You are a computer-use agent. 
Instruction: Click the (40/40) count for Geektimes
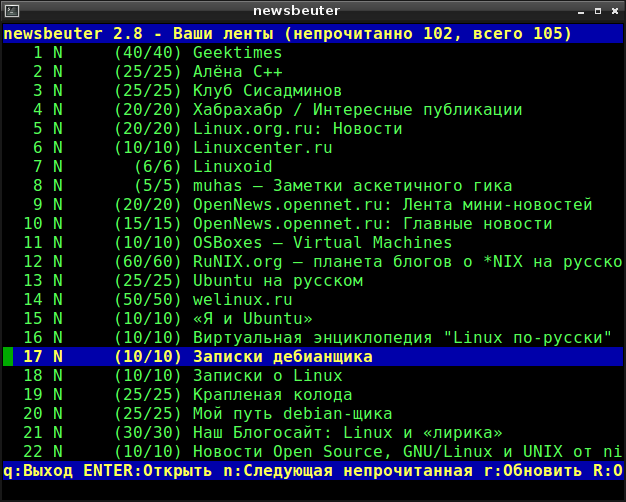(x=148, y=53)
